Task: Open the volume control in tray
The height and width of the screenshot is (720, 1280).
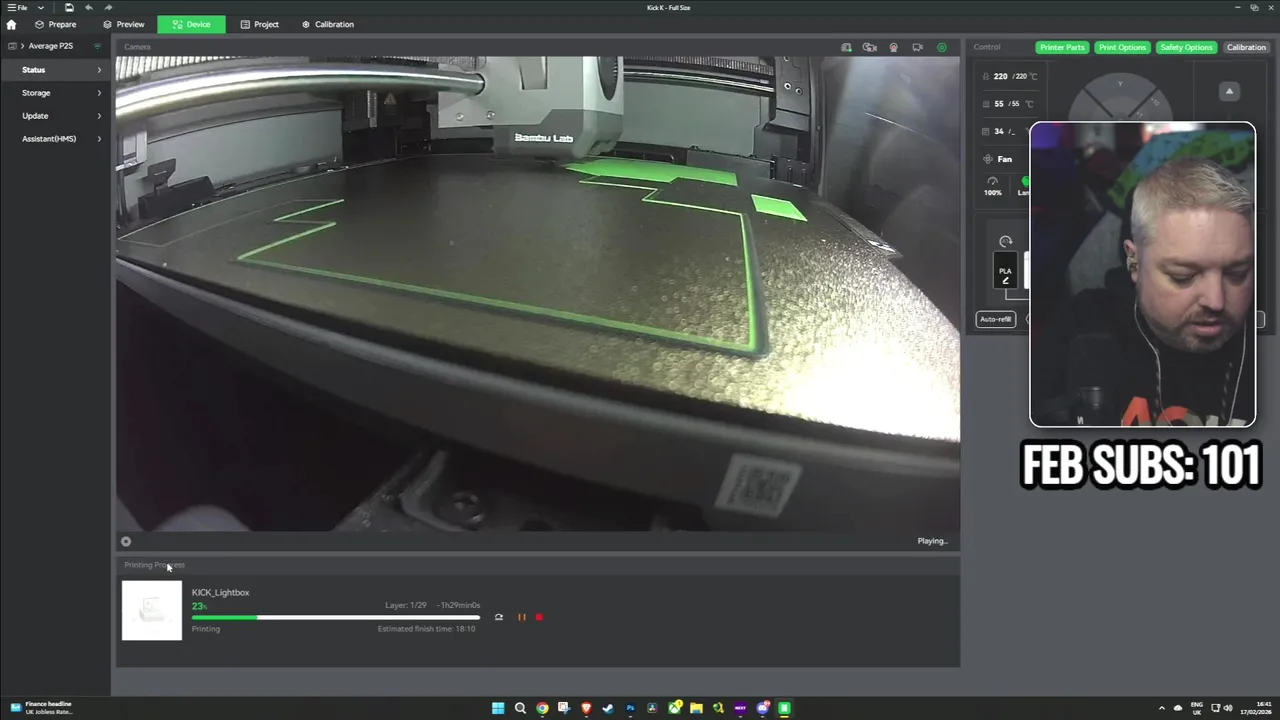Action: 1228,708
